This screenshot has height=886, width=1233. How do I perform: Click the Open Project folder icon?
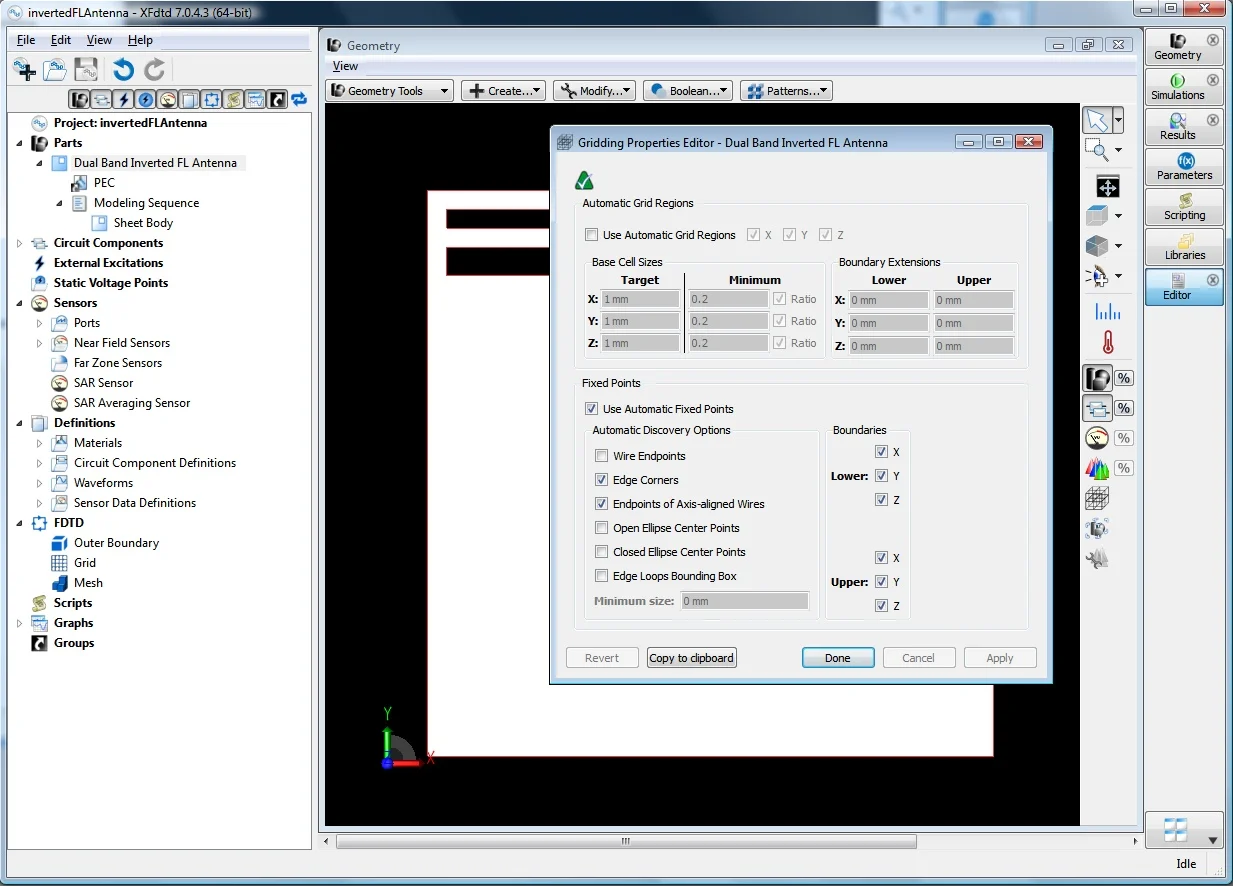tap(55, 69)
